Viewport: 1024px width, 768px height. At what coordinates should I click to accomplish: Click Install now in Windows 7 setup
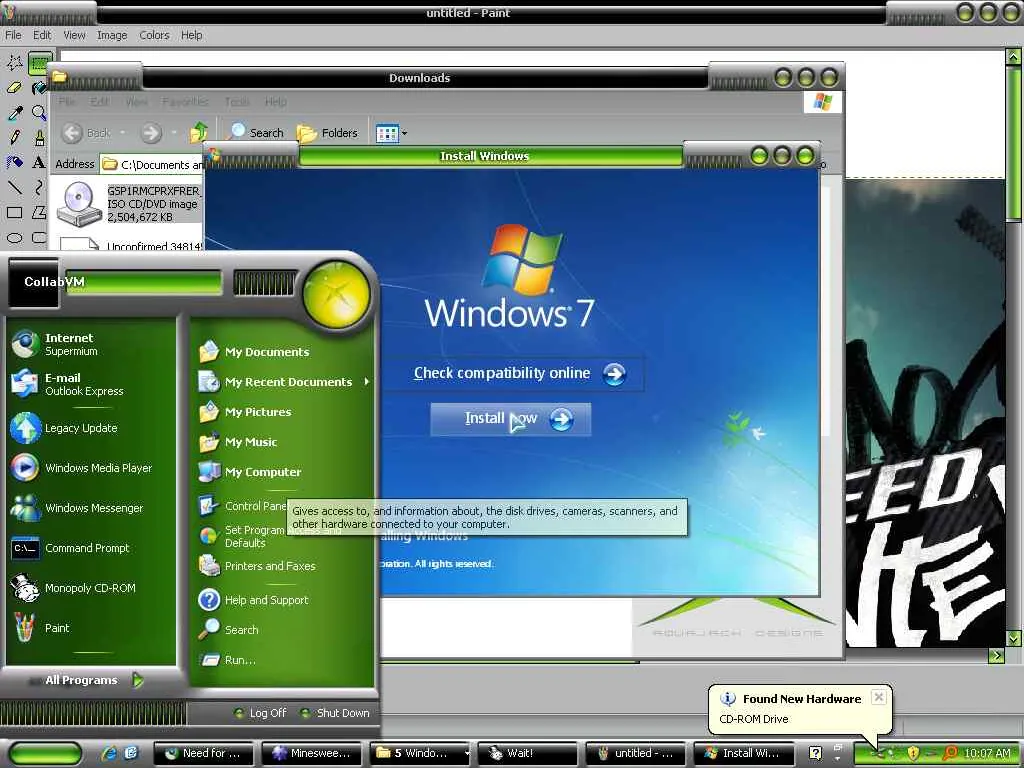[511, 419]
